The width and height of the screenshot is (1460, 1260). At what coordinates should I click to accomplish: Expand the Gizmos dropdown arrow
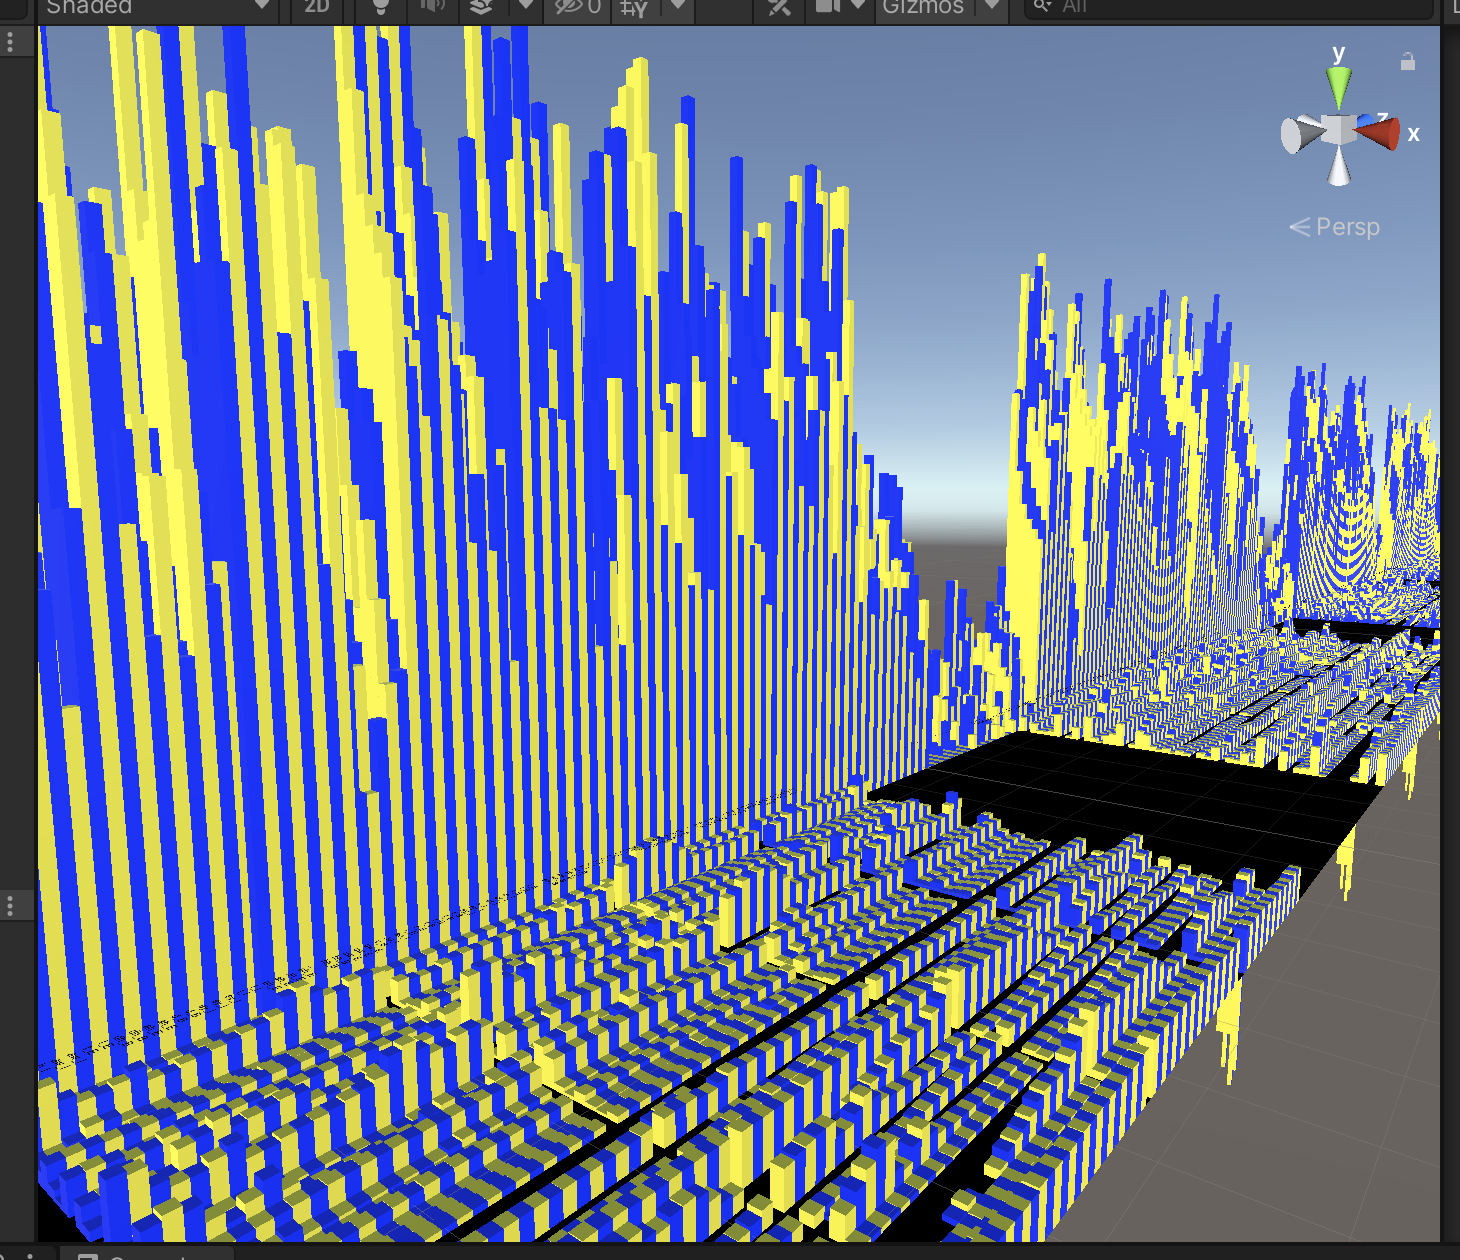tap(991, 6)
